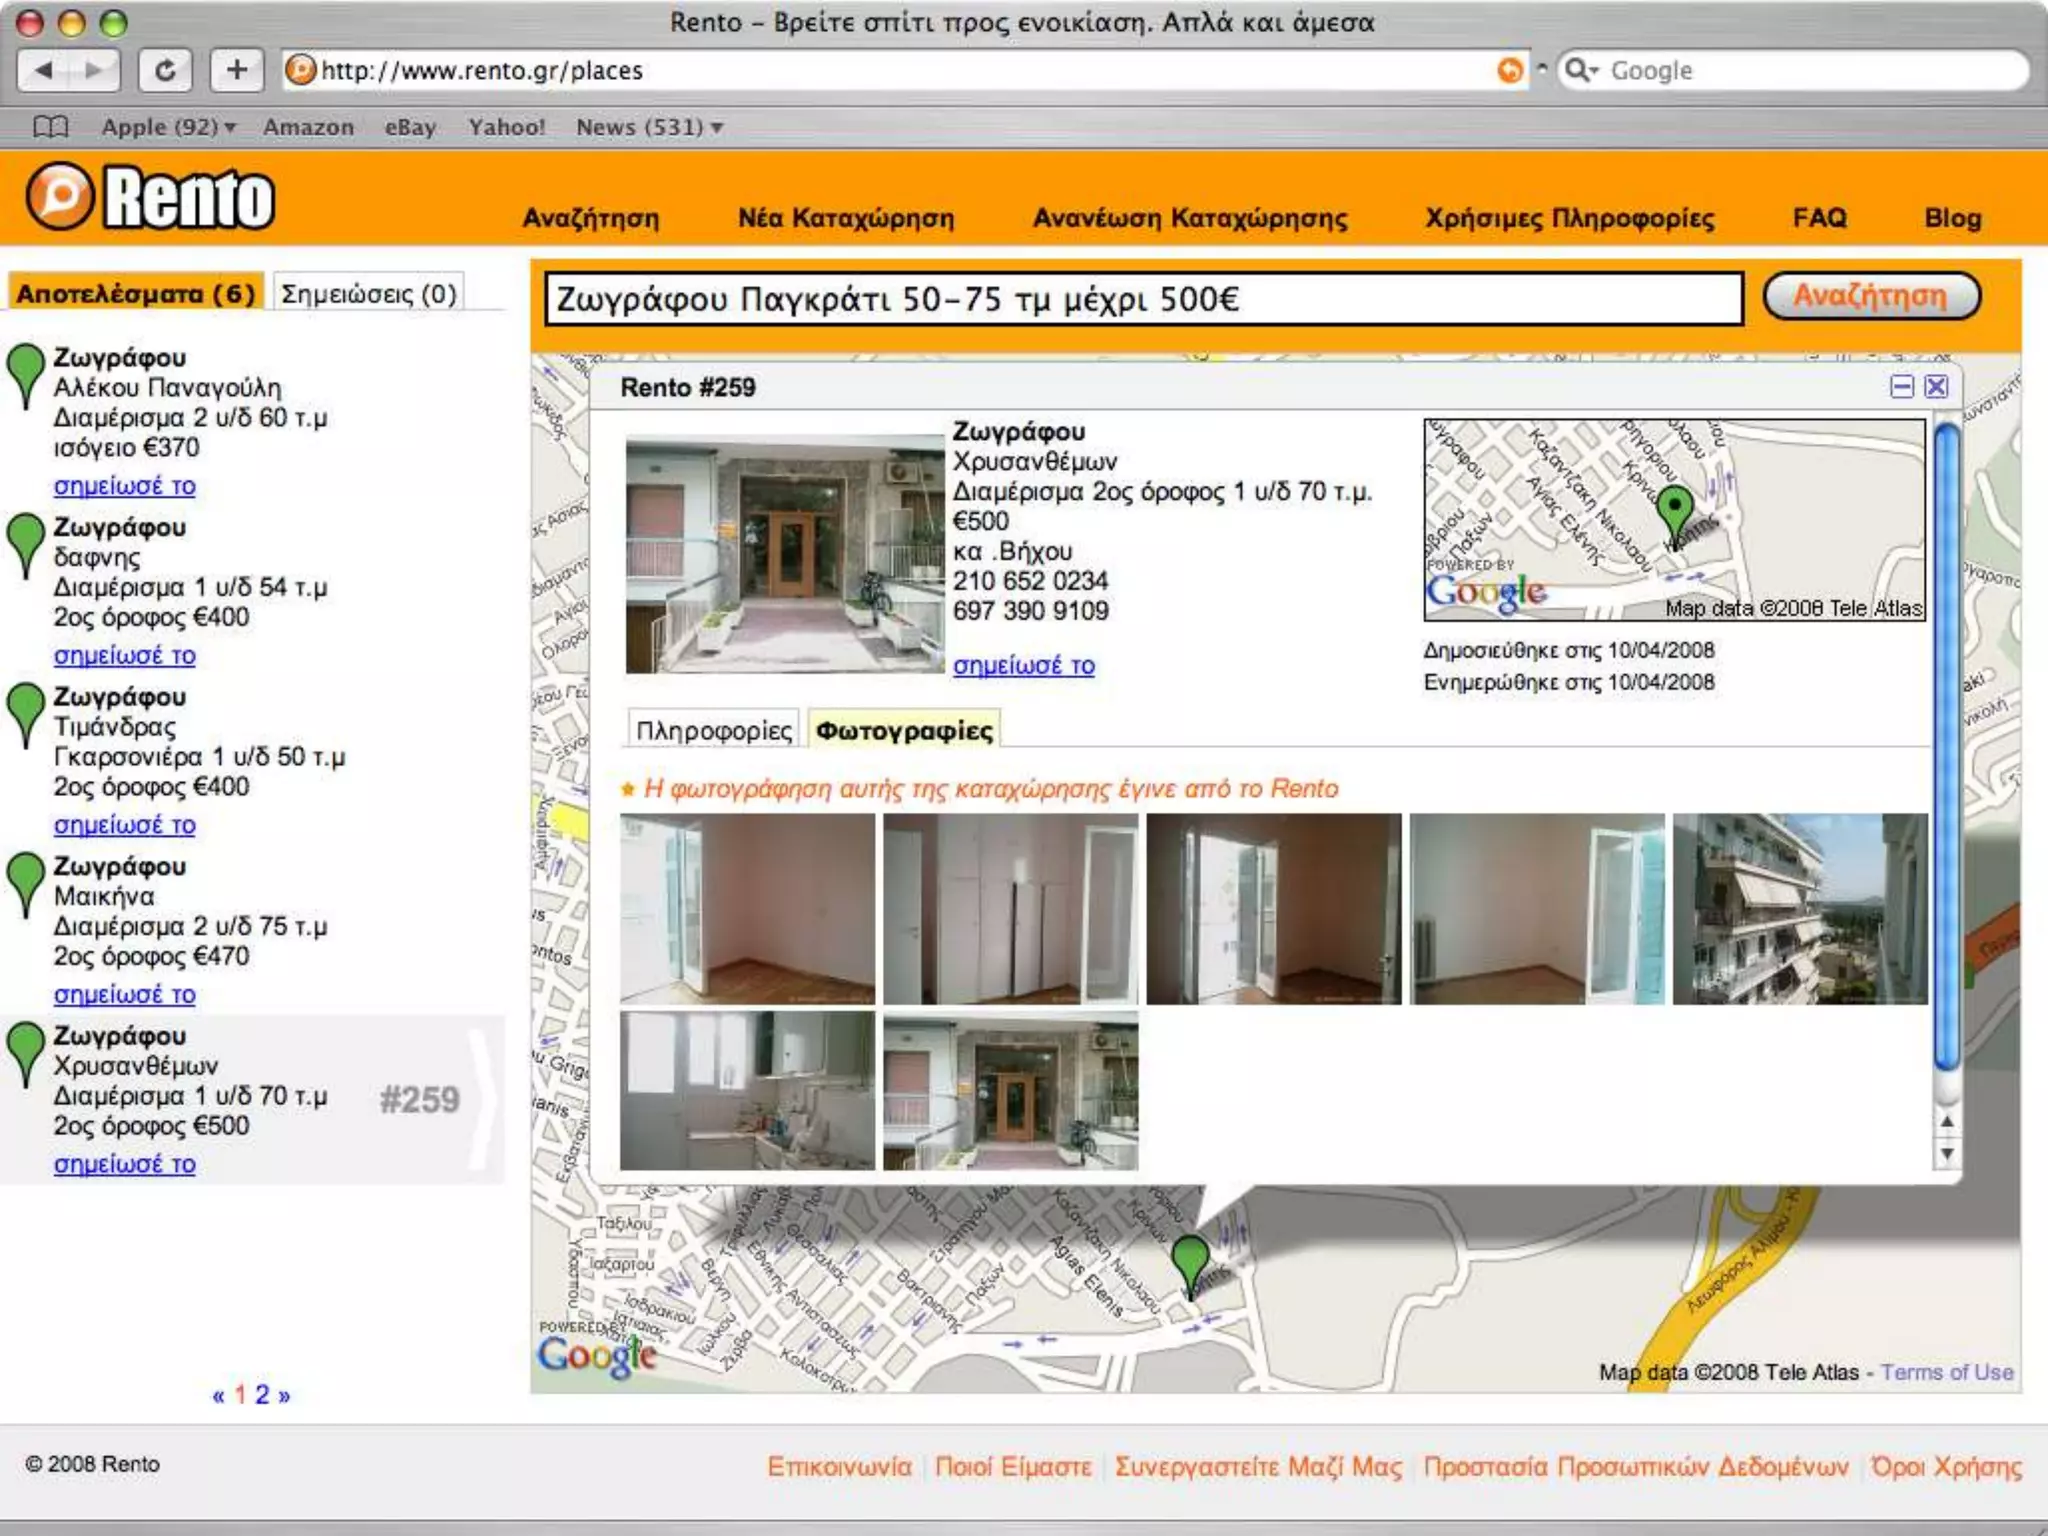Expand the Apple (92) bookmarks dropdown

point(168,127)
